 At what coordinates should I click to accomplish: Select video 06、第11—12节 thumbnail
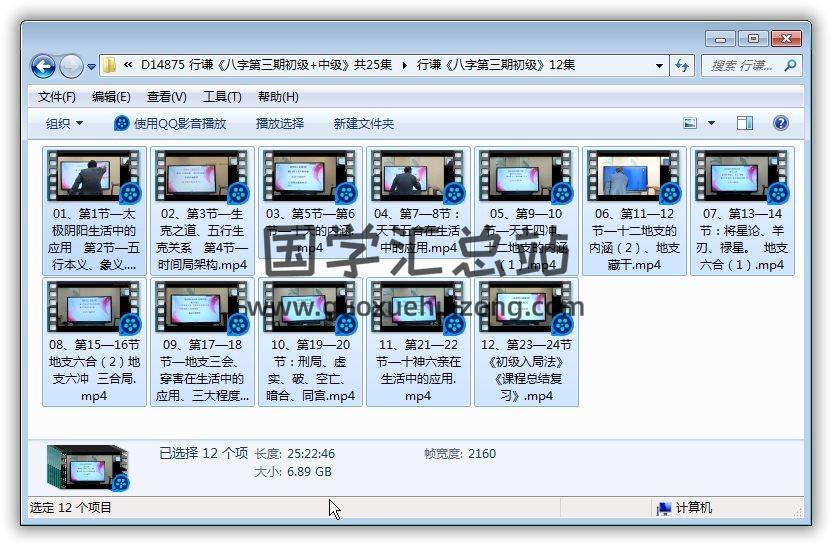pos(634,176)
